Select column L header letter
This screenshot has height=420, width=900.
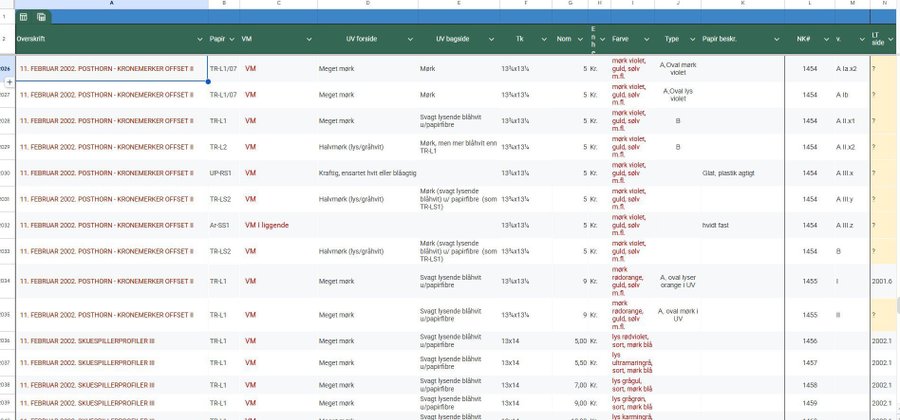tap(810, 4)
